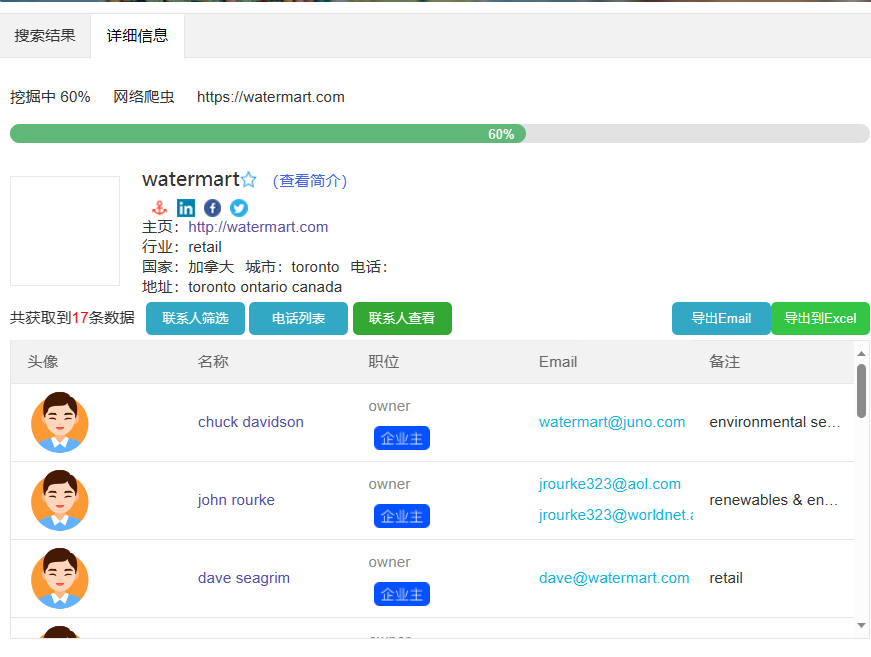Click the jrourke323@worldnet email link

coord(616,515)
